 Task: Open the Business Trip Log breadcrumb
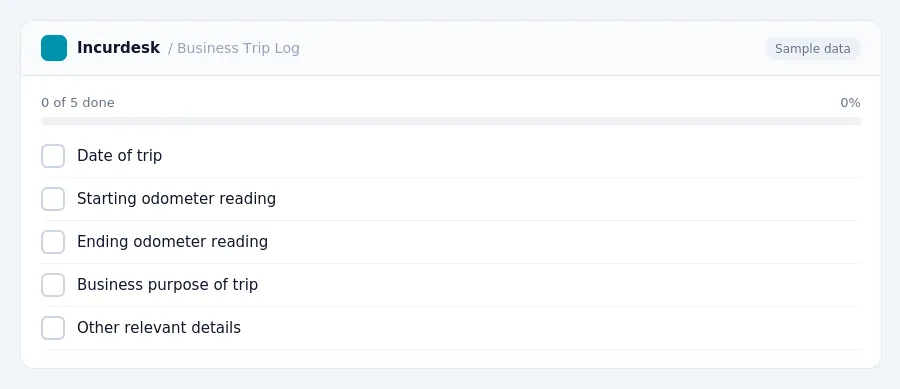point(238,48)
